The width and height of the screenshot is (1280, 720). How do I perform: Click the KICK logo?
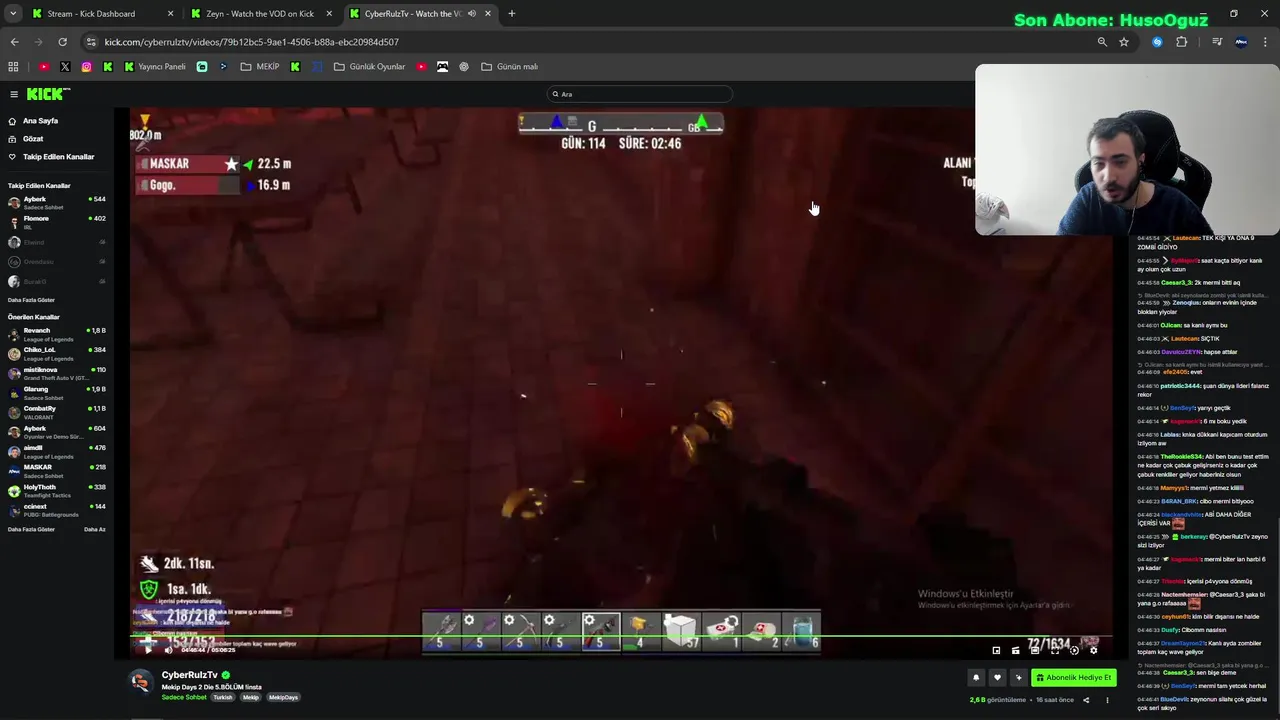[48, 94]
